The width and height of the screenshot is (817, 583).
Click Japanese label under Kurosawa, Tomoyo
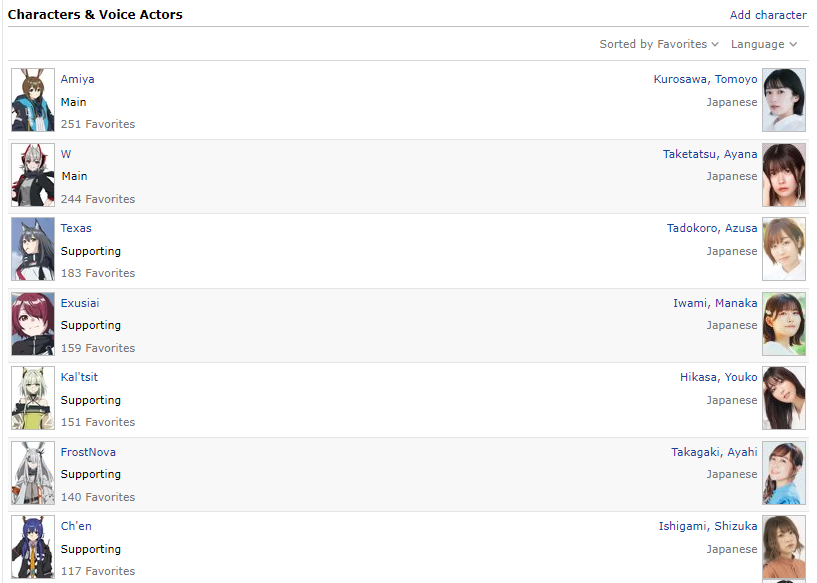(x=732, y=102)
